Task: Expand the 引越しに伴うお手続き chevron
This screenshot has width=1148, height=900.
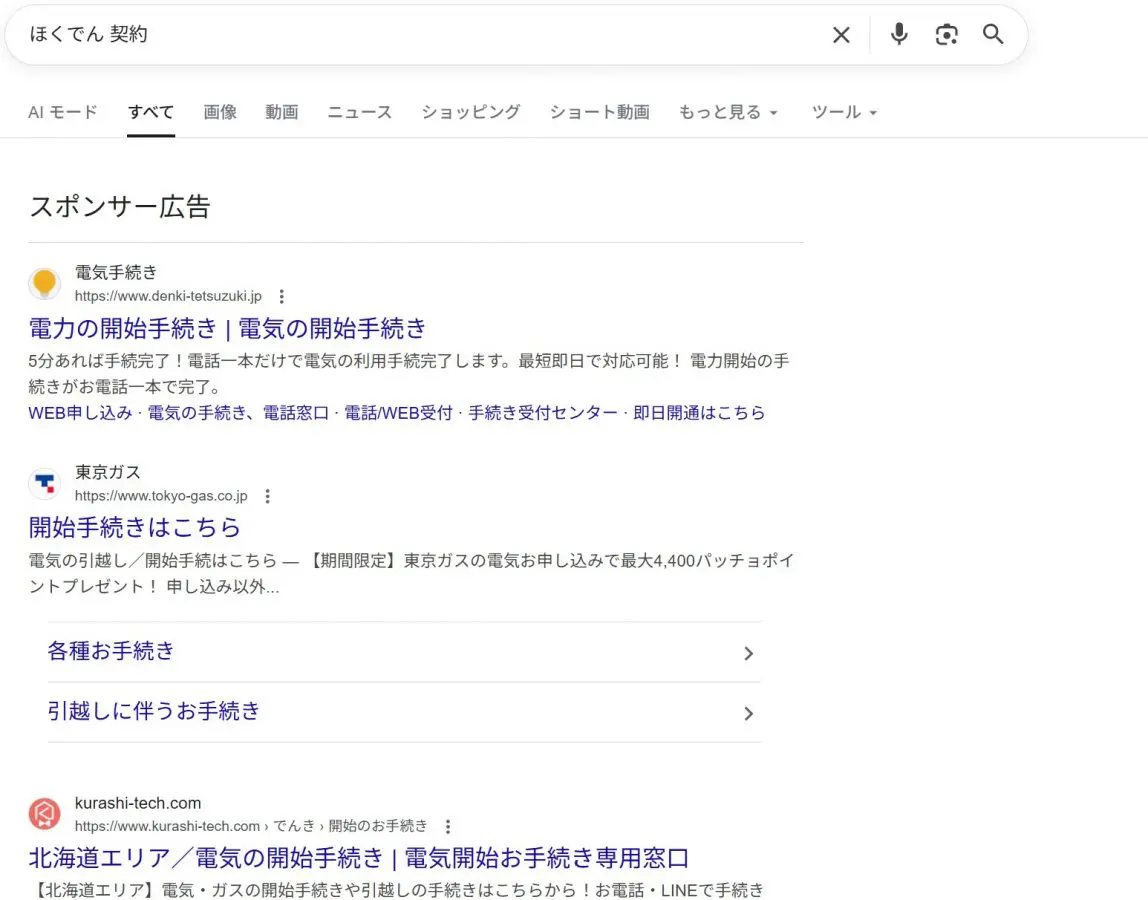Action: point(748,713)
